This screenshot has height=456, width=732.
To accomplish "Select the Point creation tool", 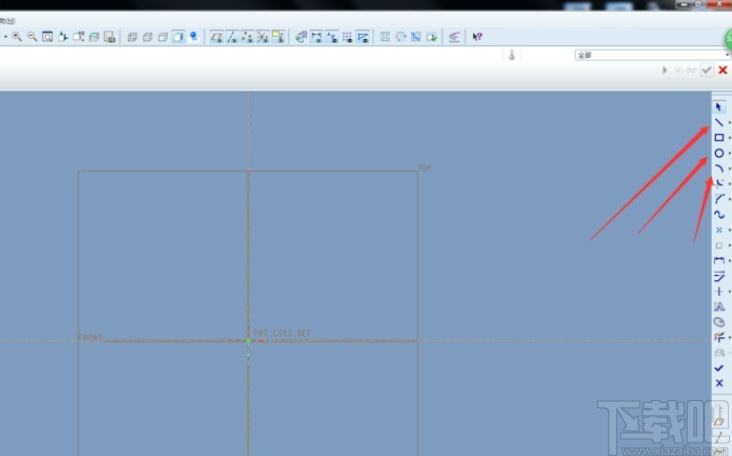I will click(719, 230).
